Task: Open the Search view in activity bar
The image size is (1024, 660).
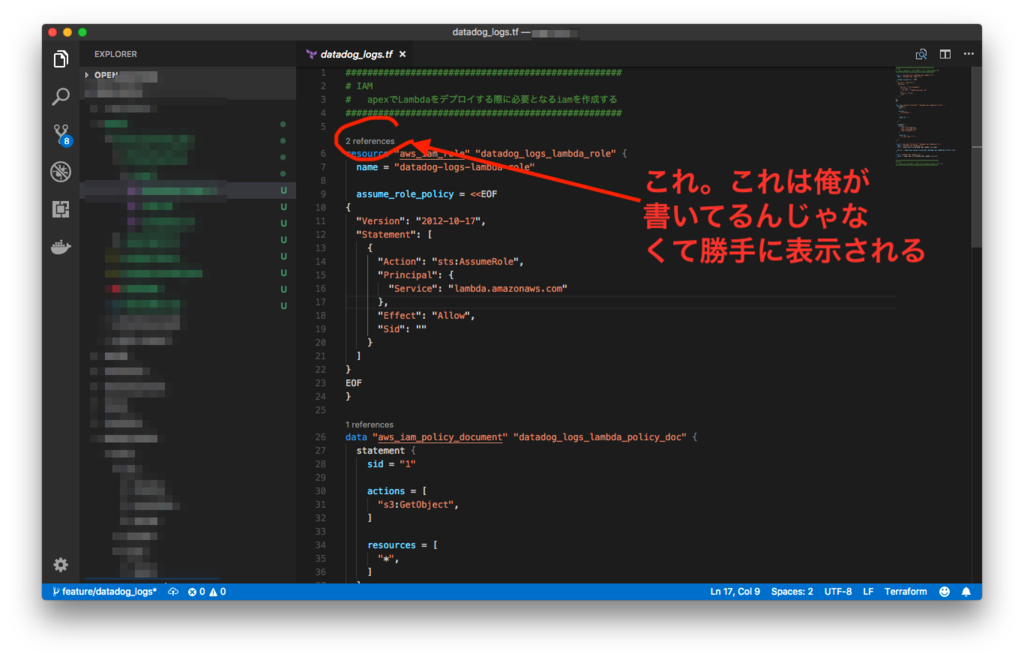Action: point(61,97)
